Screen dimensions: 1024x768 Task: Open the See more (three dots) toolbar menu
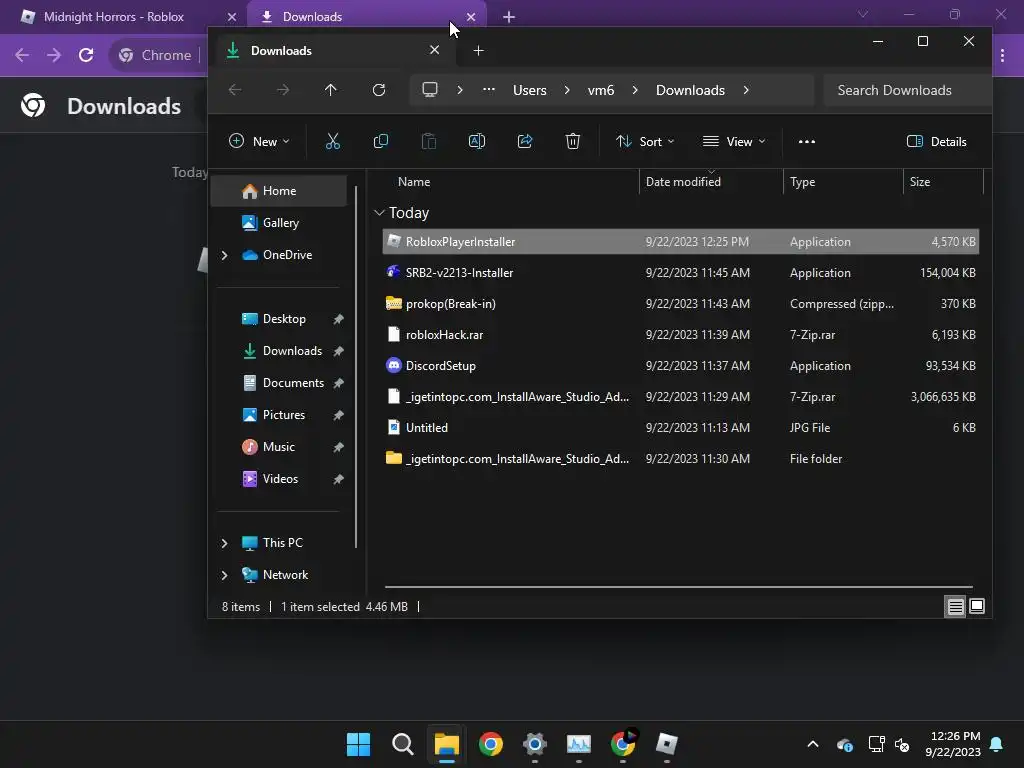[807, 141]
